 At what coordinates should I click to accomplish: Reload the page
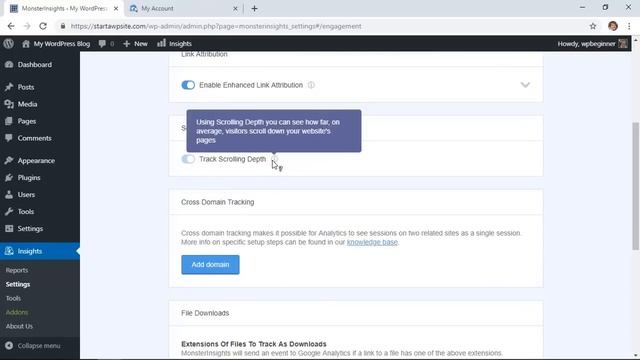[x=43, y=26]
